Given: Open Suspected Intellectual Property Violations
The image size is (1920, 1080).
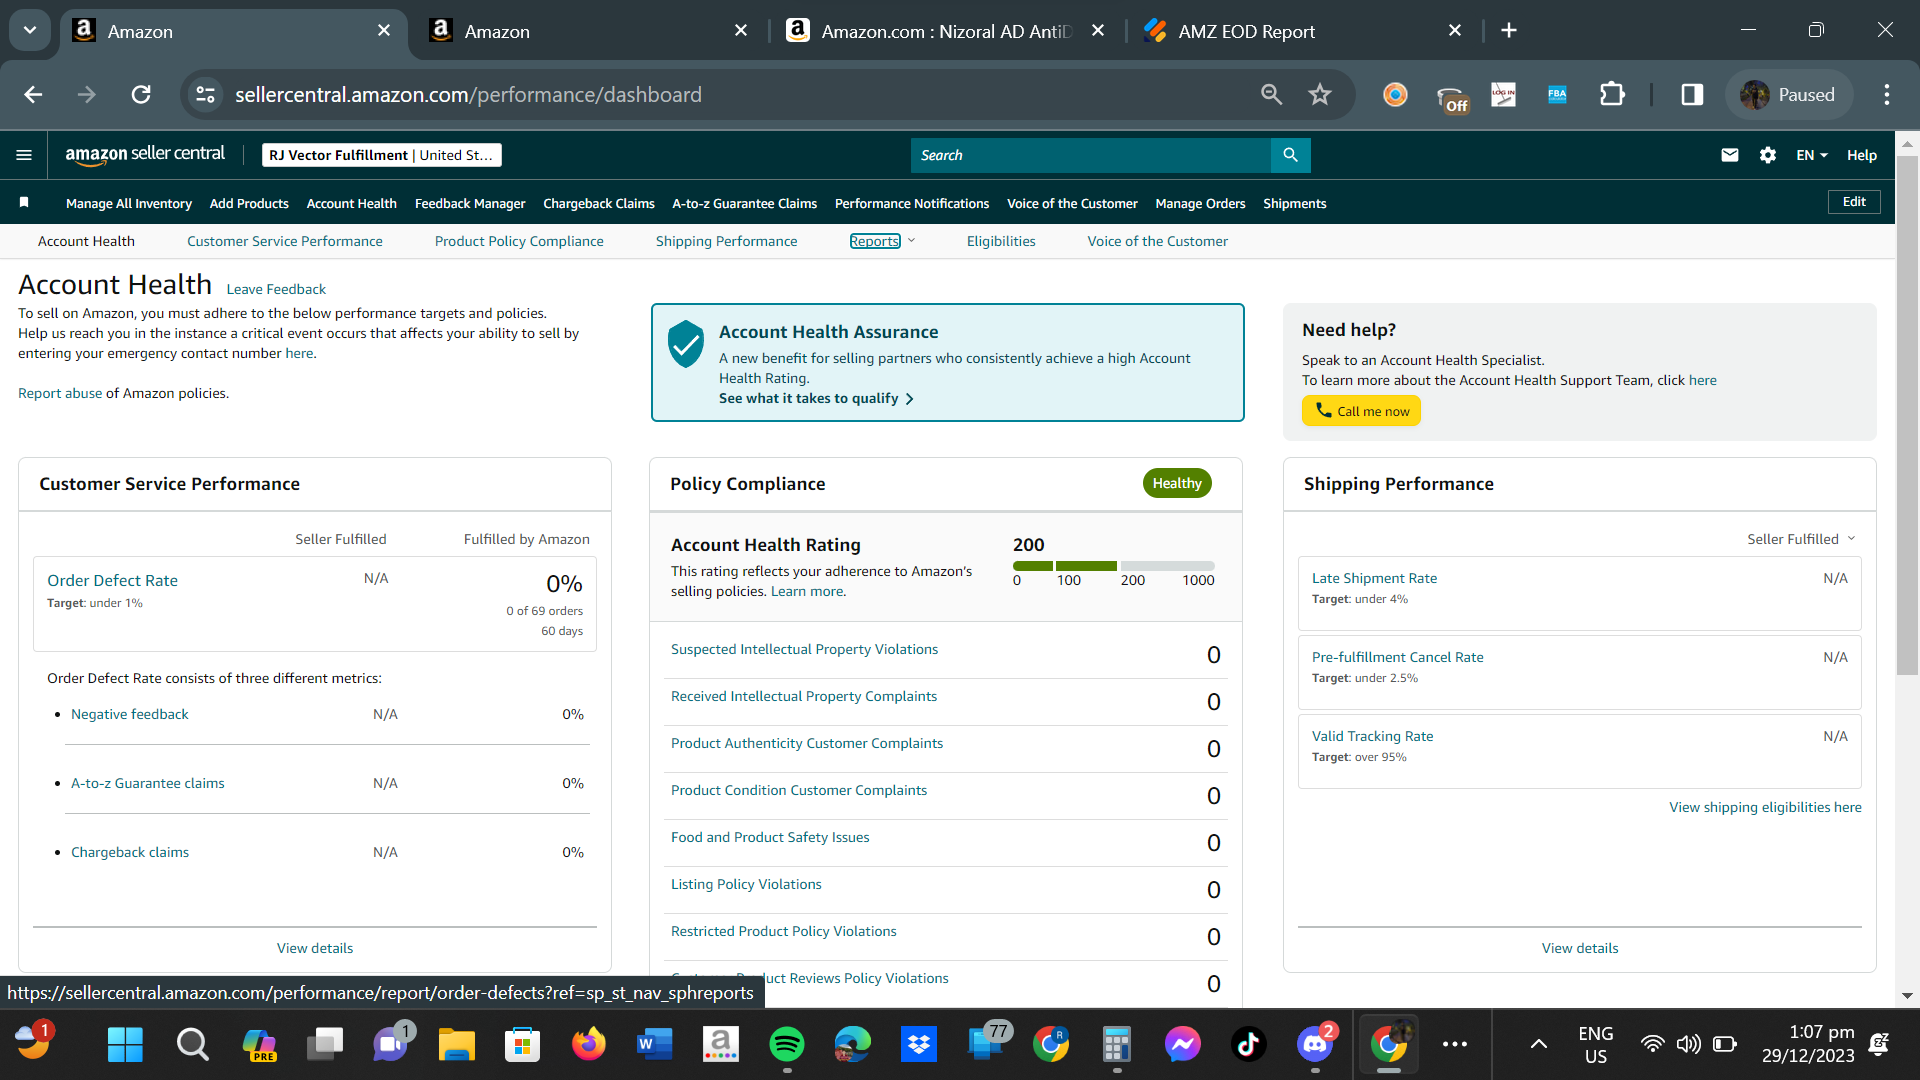Looking at the screenshot, I should [804, 649].
